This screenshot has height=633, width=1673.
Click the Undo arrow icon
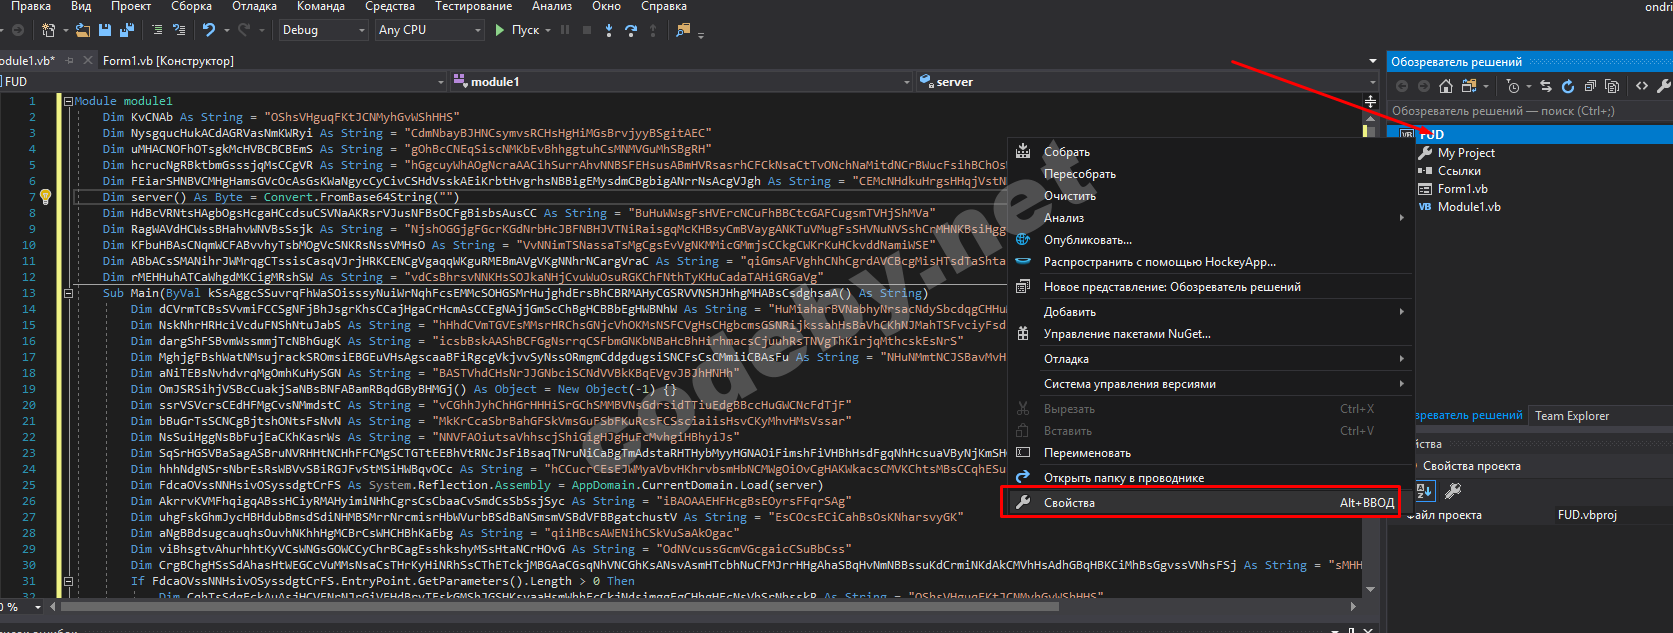click(208, 30)
